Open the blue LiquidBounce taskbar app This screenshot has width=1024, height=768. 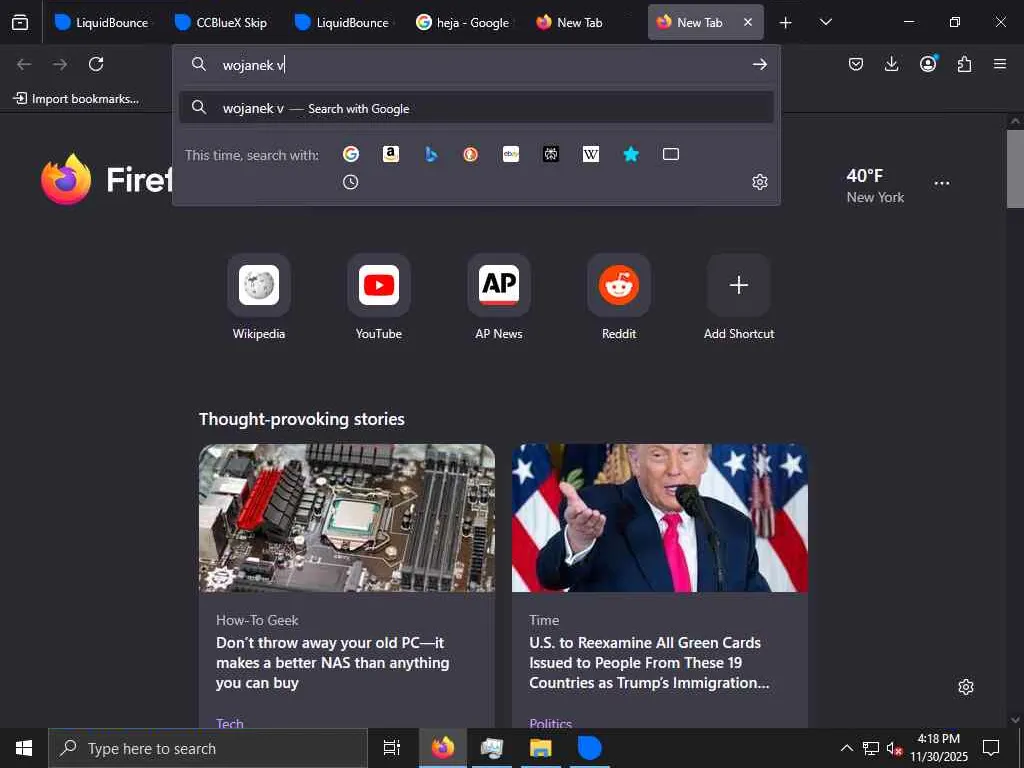point(589,748)
